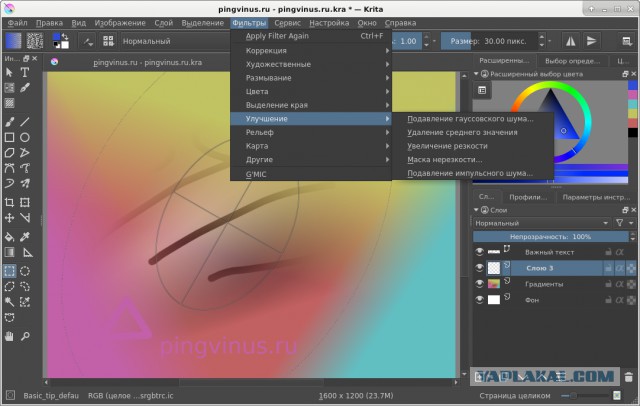Open the G'MIC filter entry
This screenshot has height=406, width=640.
311,174
